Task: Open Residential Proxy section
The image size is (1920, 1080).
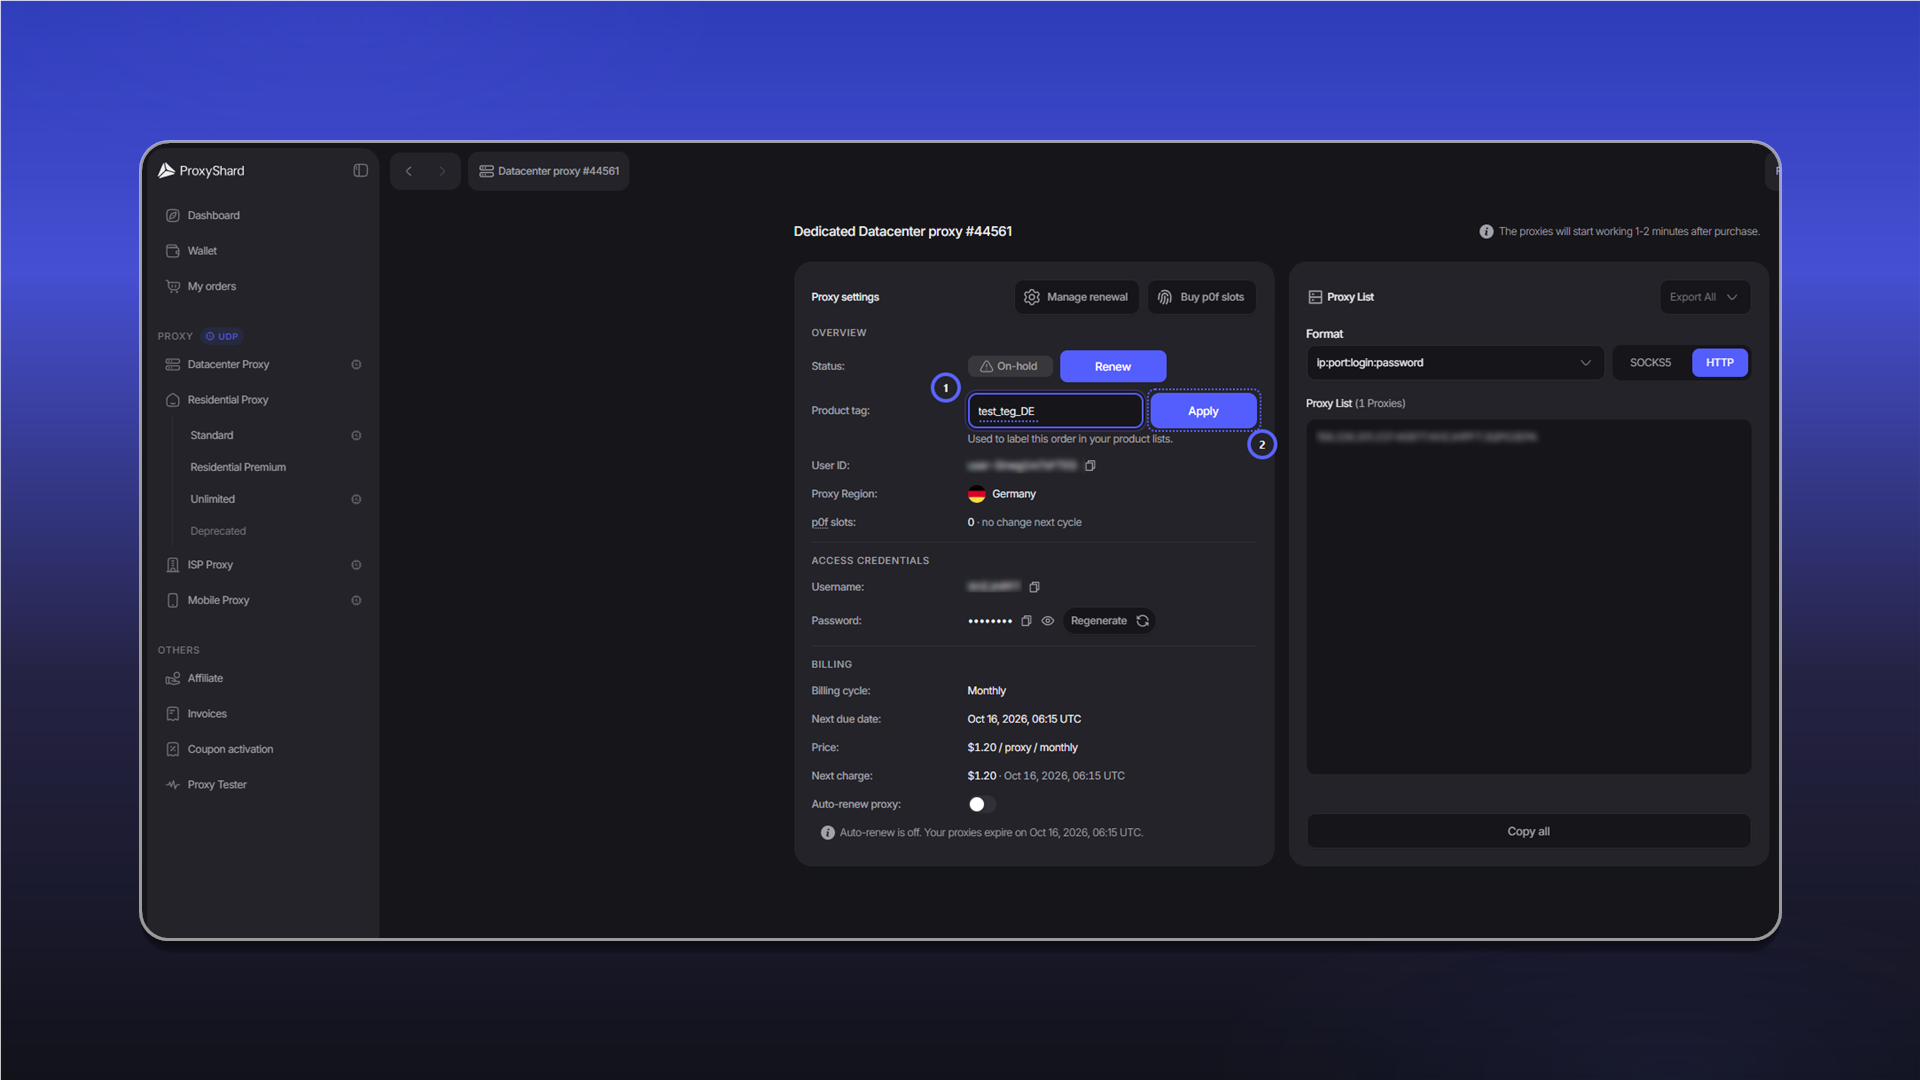Action: point(228,400)
